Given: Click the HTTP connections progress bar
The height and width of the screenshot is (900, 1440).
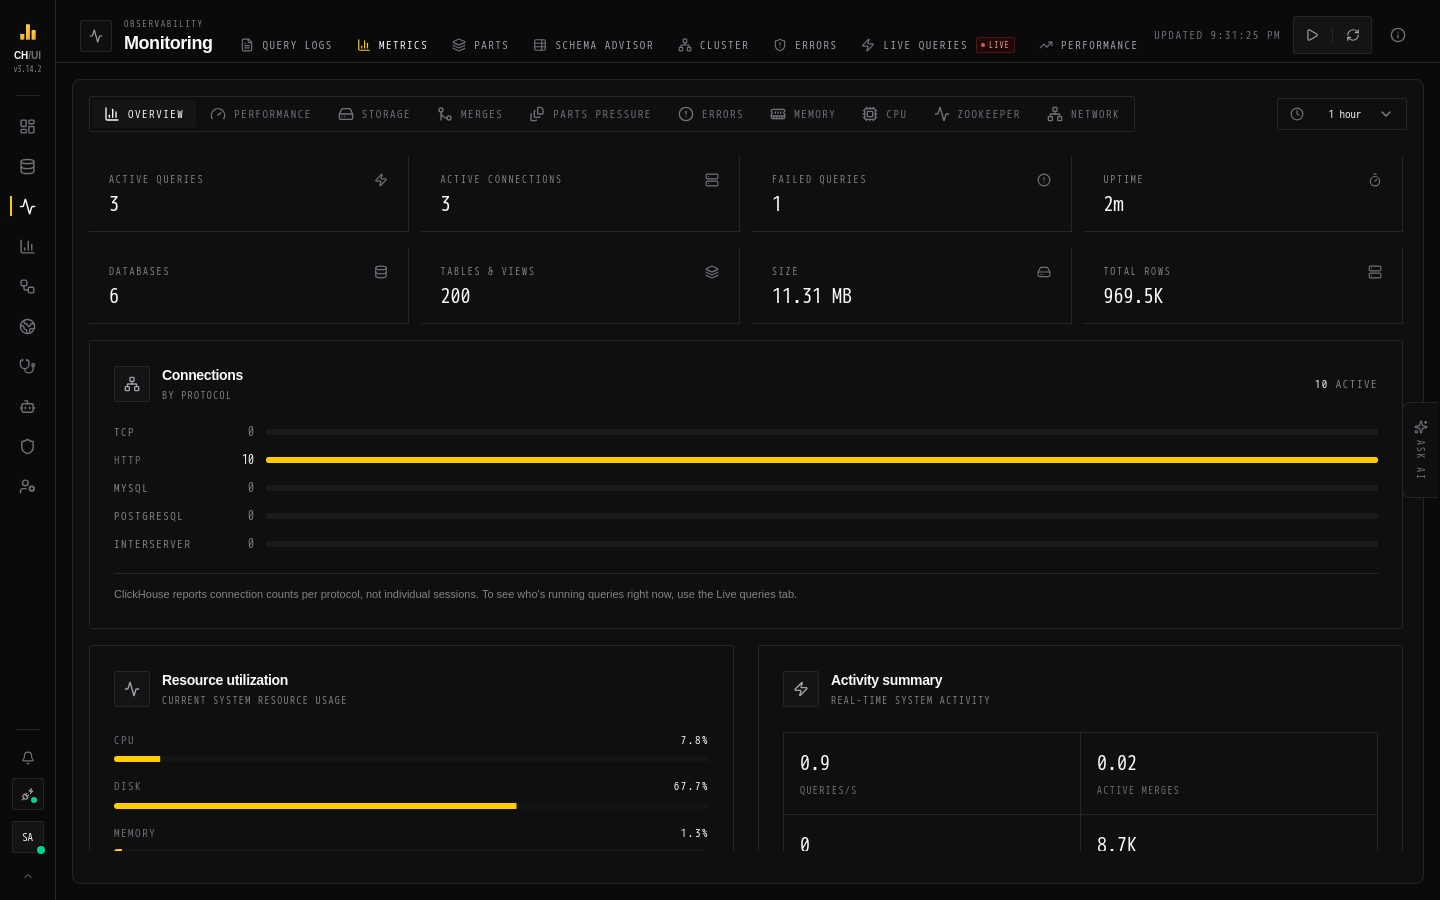Looking at the screenshot, I should (822, 460).
